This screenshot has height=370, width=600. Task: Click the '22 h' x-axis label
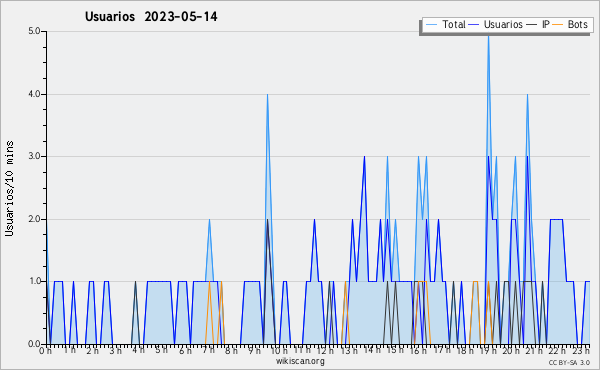click(557, 351)
